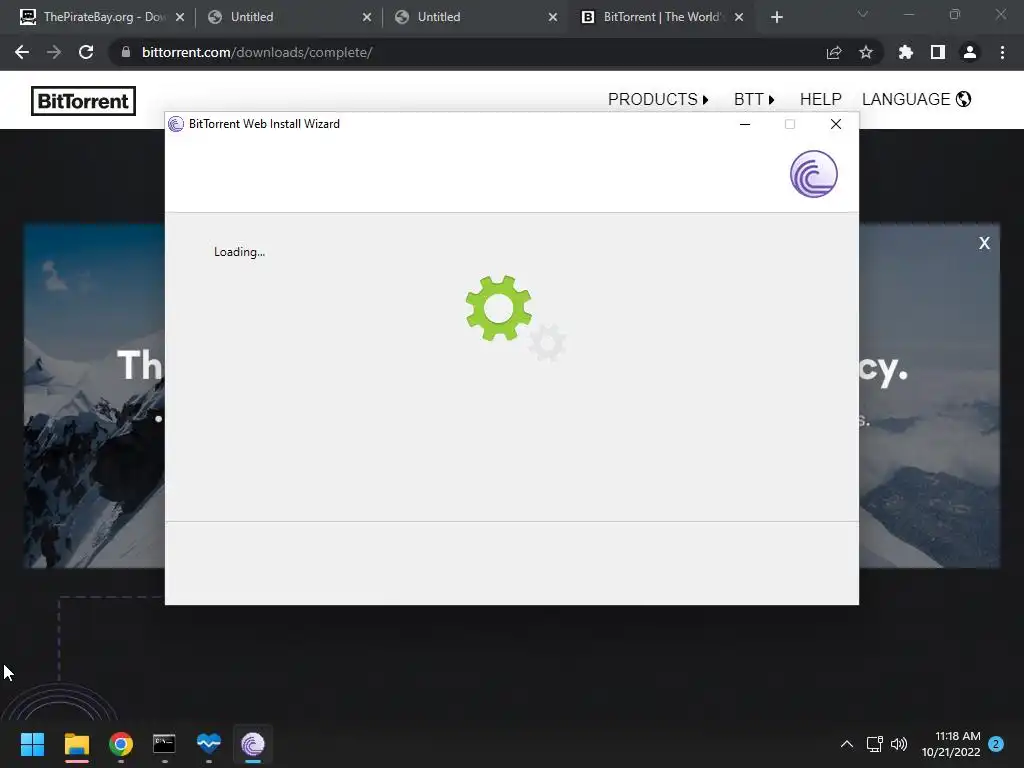The height and width of the screenshot is (768, 1024).
Task: Open File Explorer from the taskbar
Action: [76, 744]
